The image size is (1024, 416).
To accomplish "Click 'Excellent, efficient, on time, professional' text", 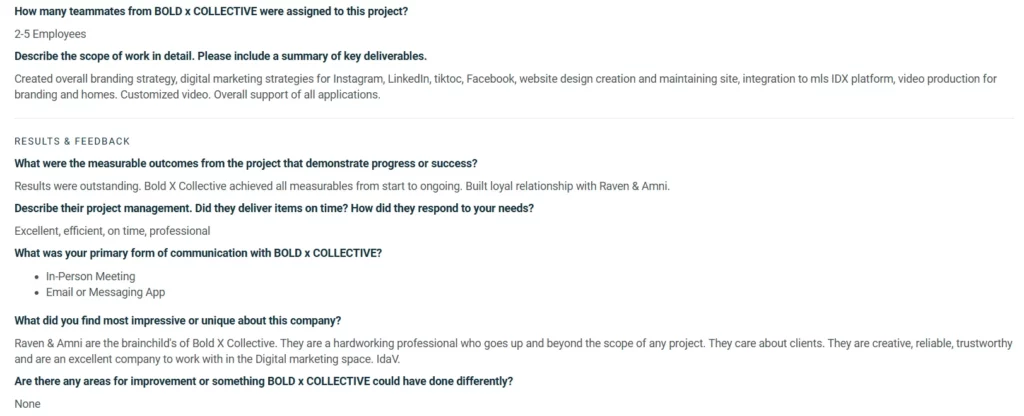I will pyautogui.click(x=112, y=231).
